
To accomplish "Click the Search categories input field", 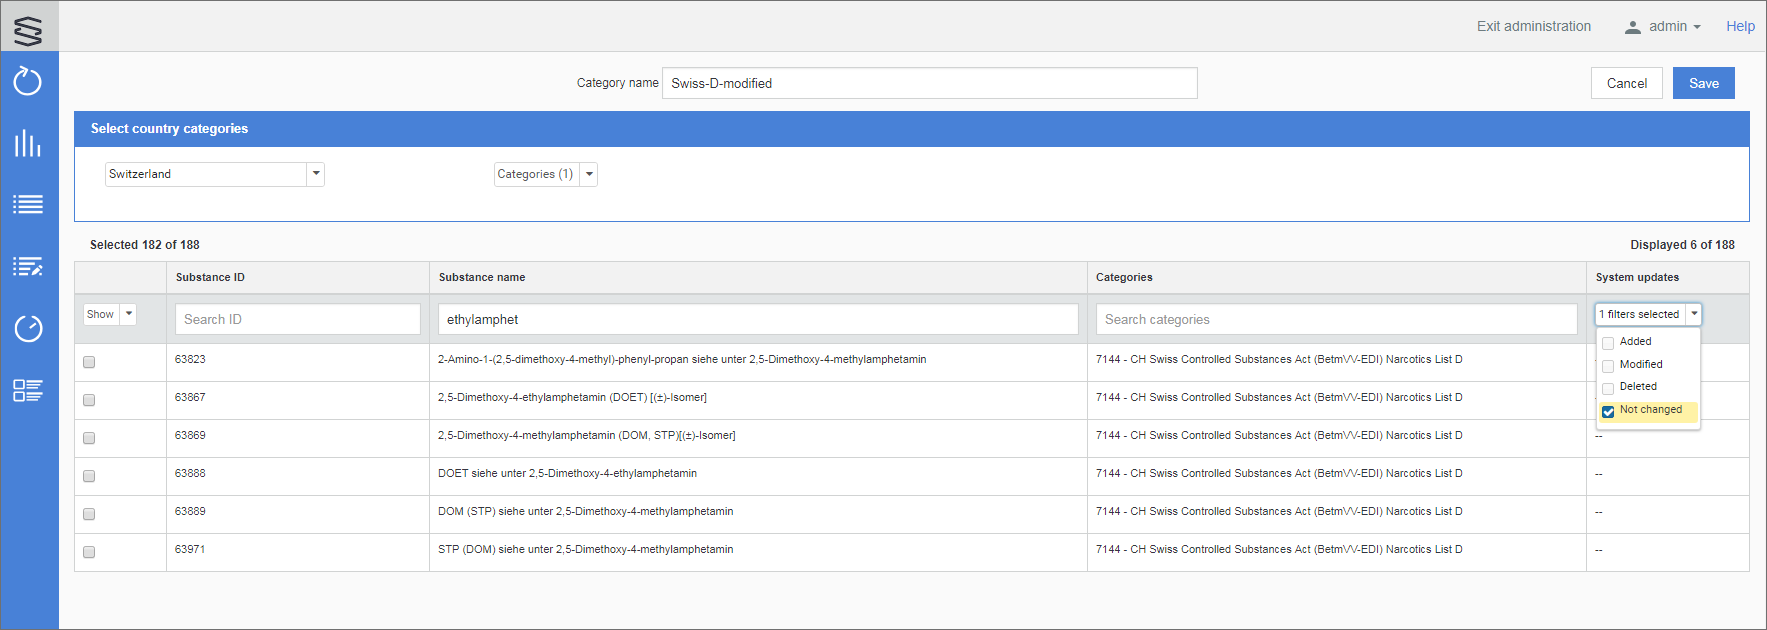I will pyautogui.click(x=1337, y=320).
